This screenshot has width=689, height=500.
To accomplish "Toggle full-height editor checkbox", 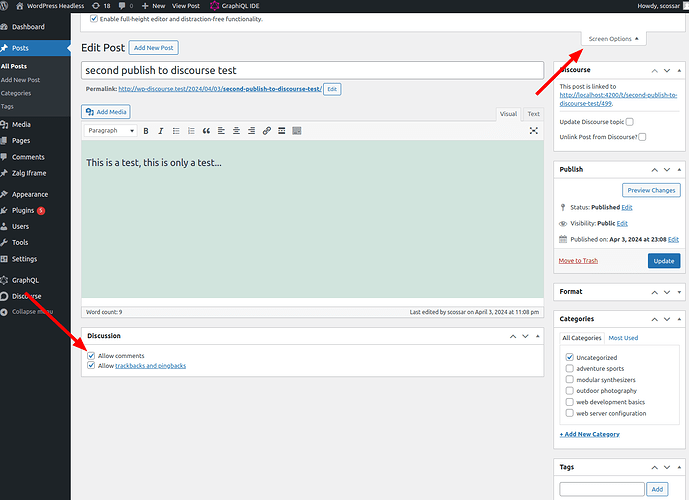I will [x=94, y=19].
